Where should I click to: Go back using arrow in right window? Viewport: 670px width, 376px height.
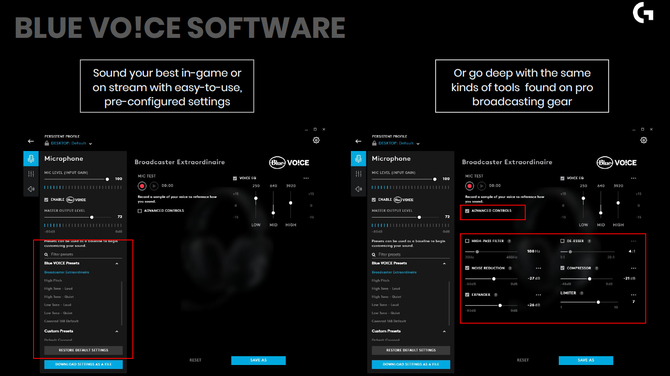358,141
